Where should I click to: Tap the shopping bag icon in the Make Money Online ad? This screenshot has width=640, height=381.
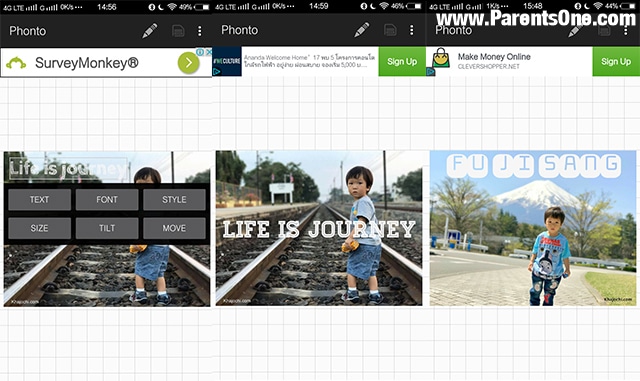tap(441, 58)
